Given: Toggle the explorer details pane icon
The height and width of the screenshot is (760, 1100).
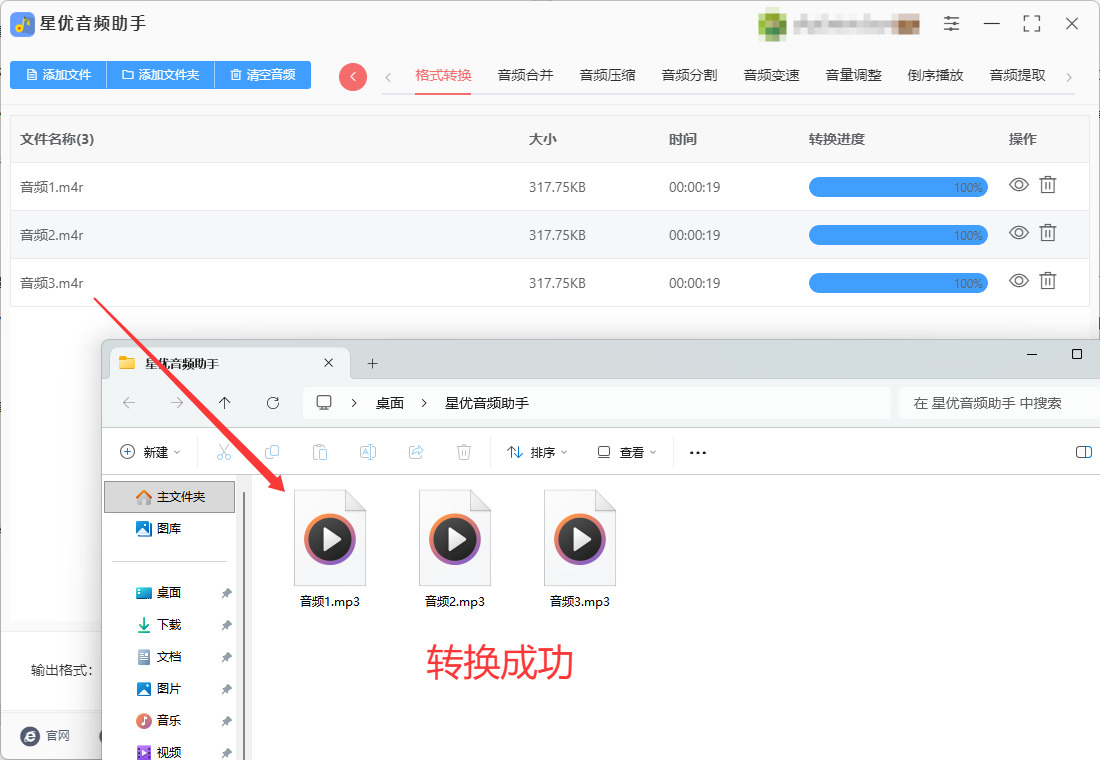Looking at the screenshot, I should [1084, 452].
